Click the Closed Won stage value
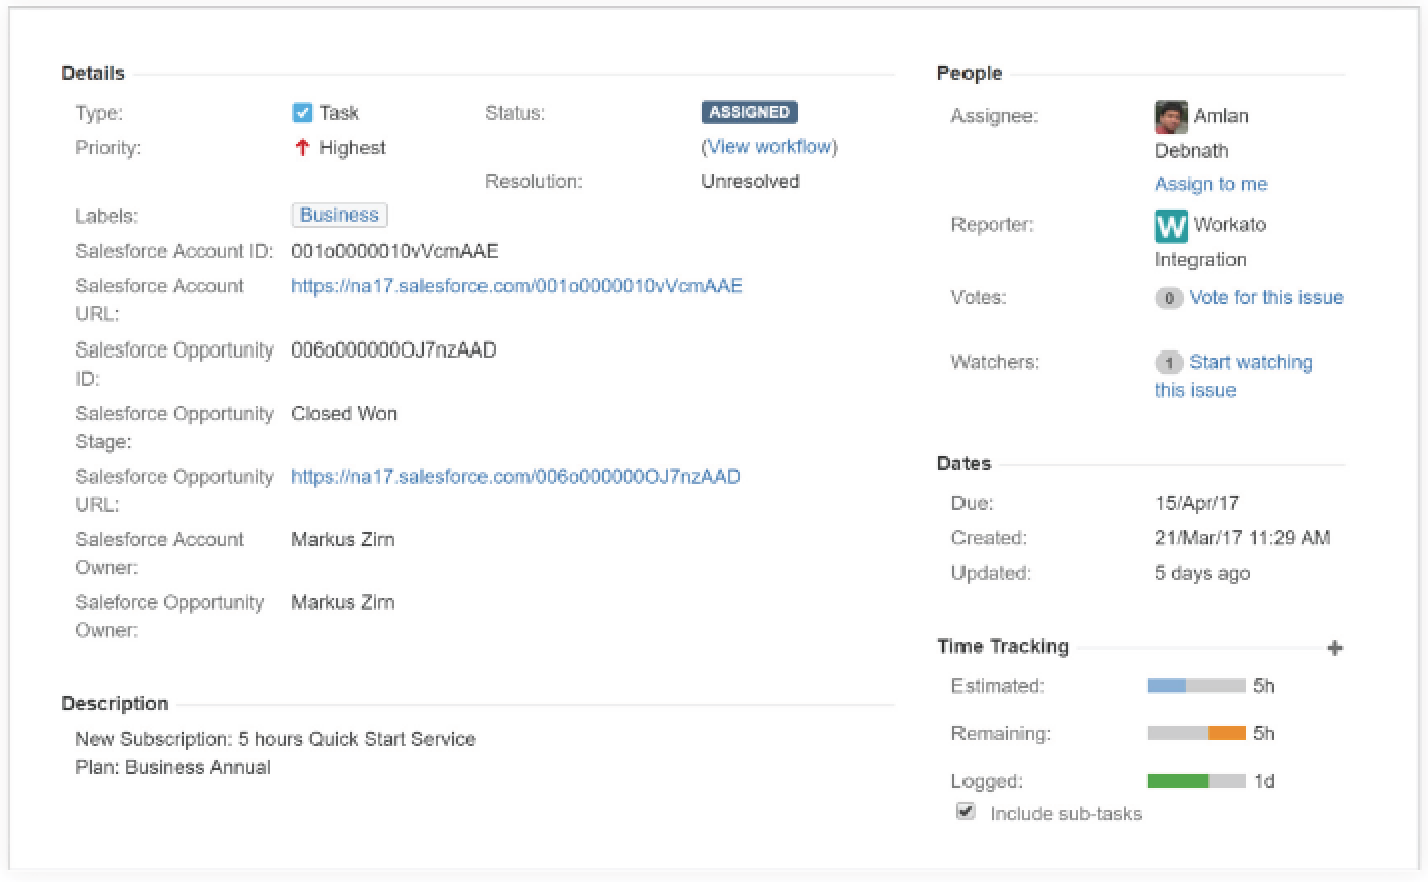Viewport: 1428px width, 882px height. point(344,414)
